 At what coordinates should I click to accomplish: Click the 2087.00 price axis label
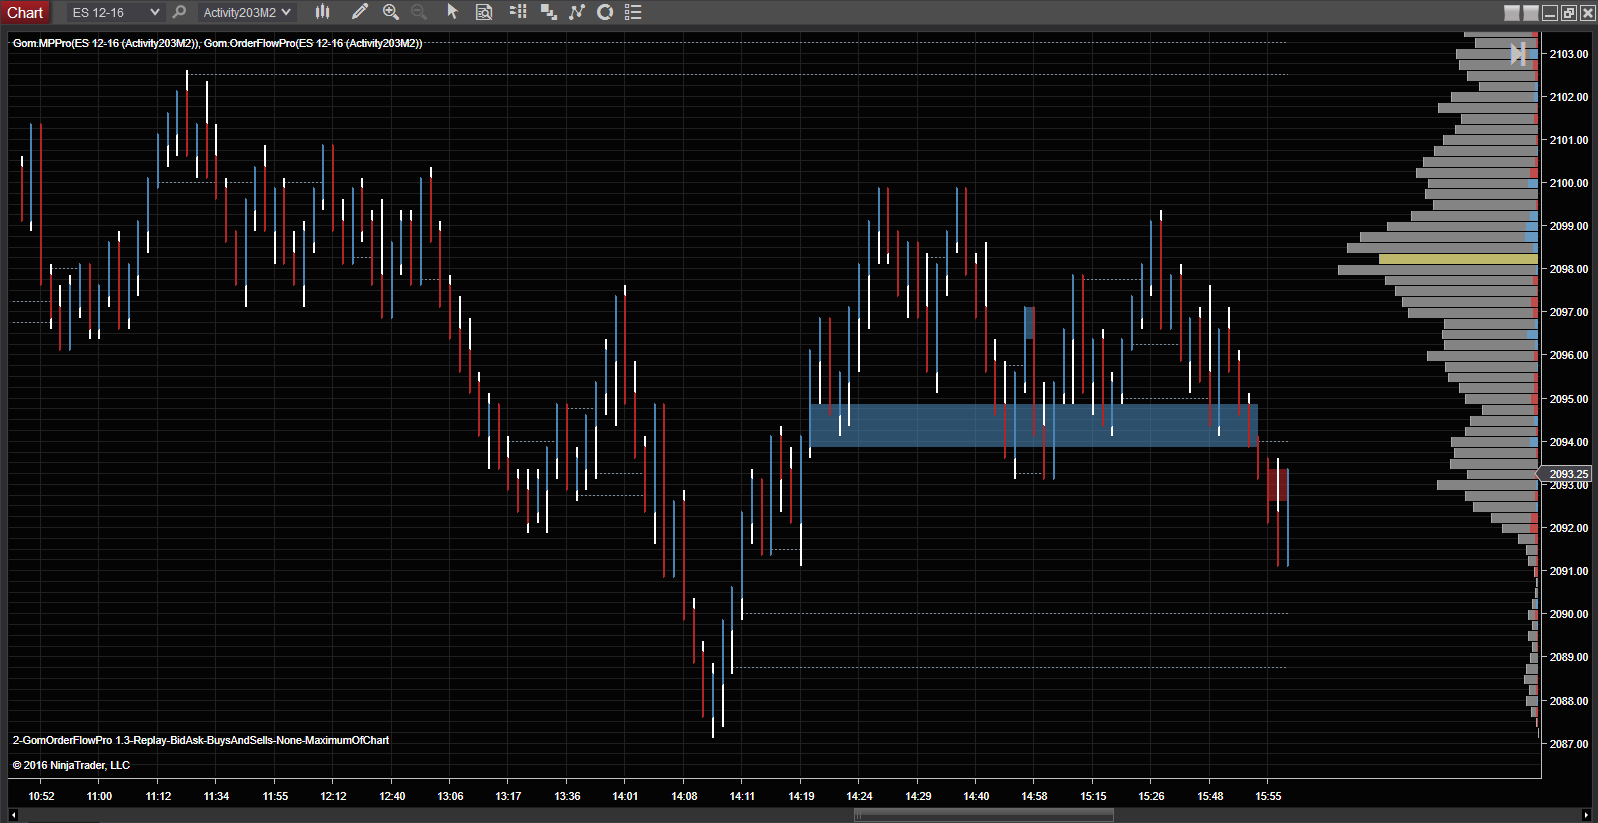1568,744
